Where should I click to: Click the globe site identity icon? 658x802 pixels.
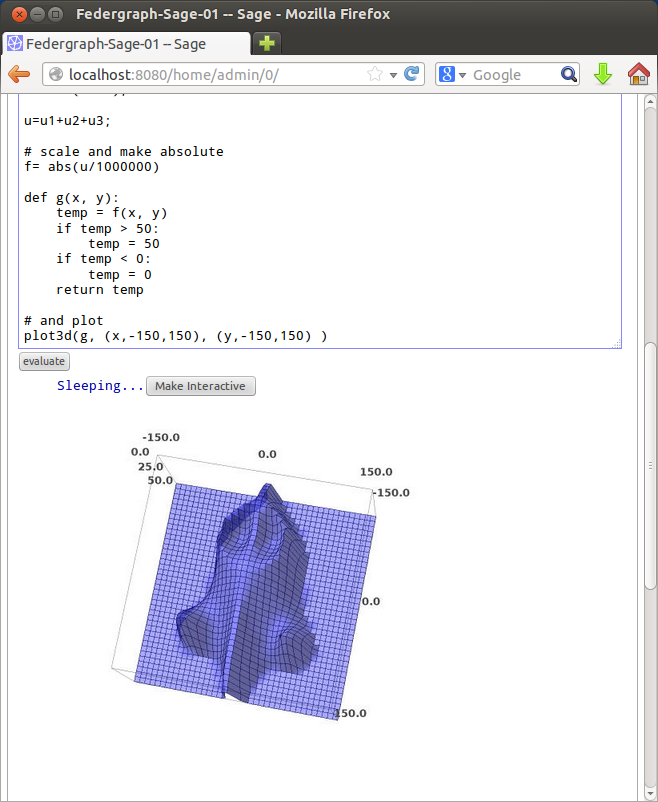pyautogui.click(x=56, y=75)
